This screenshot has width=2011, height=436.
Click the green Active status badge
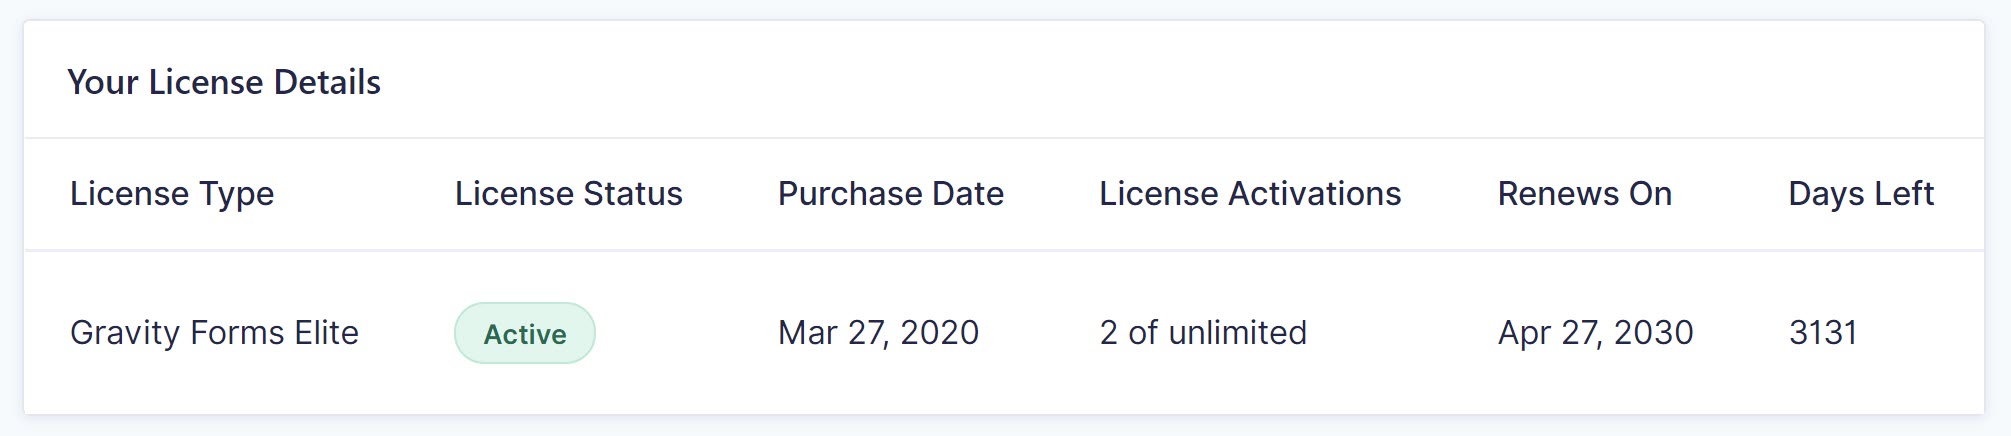click(x=525, y=333)
